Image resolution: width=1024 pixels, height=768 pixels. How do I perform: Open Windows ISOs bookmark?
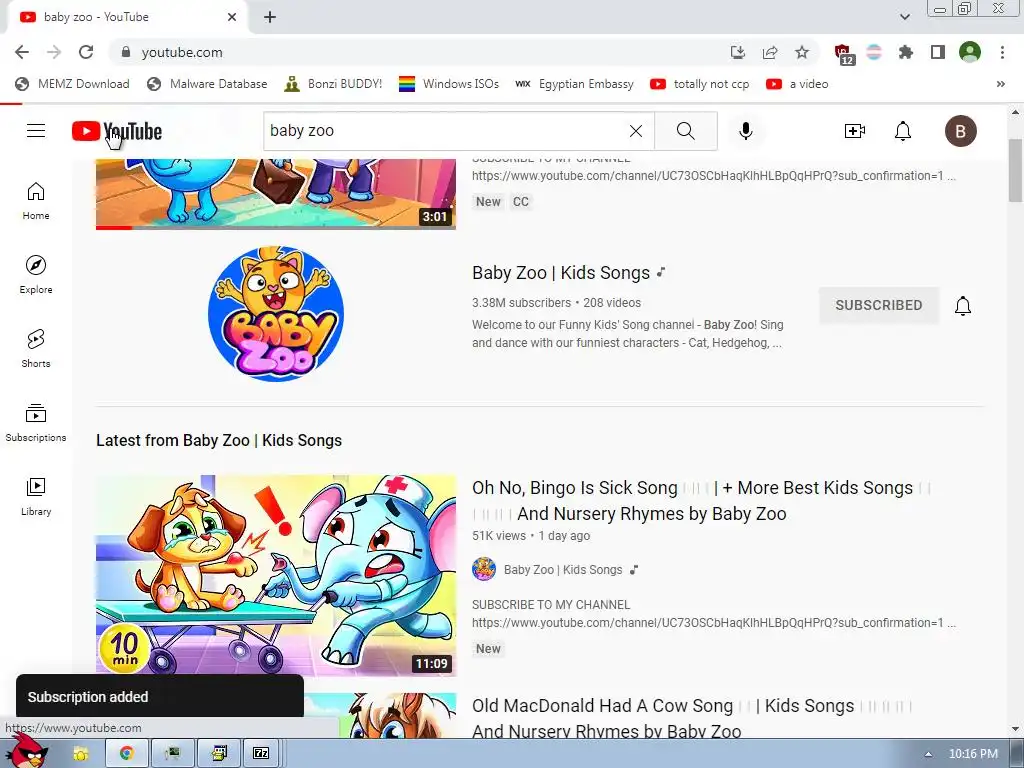click(449, 84)
